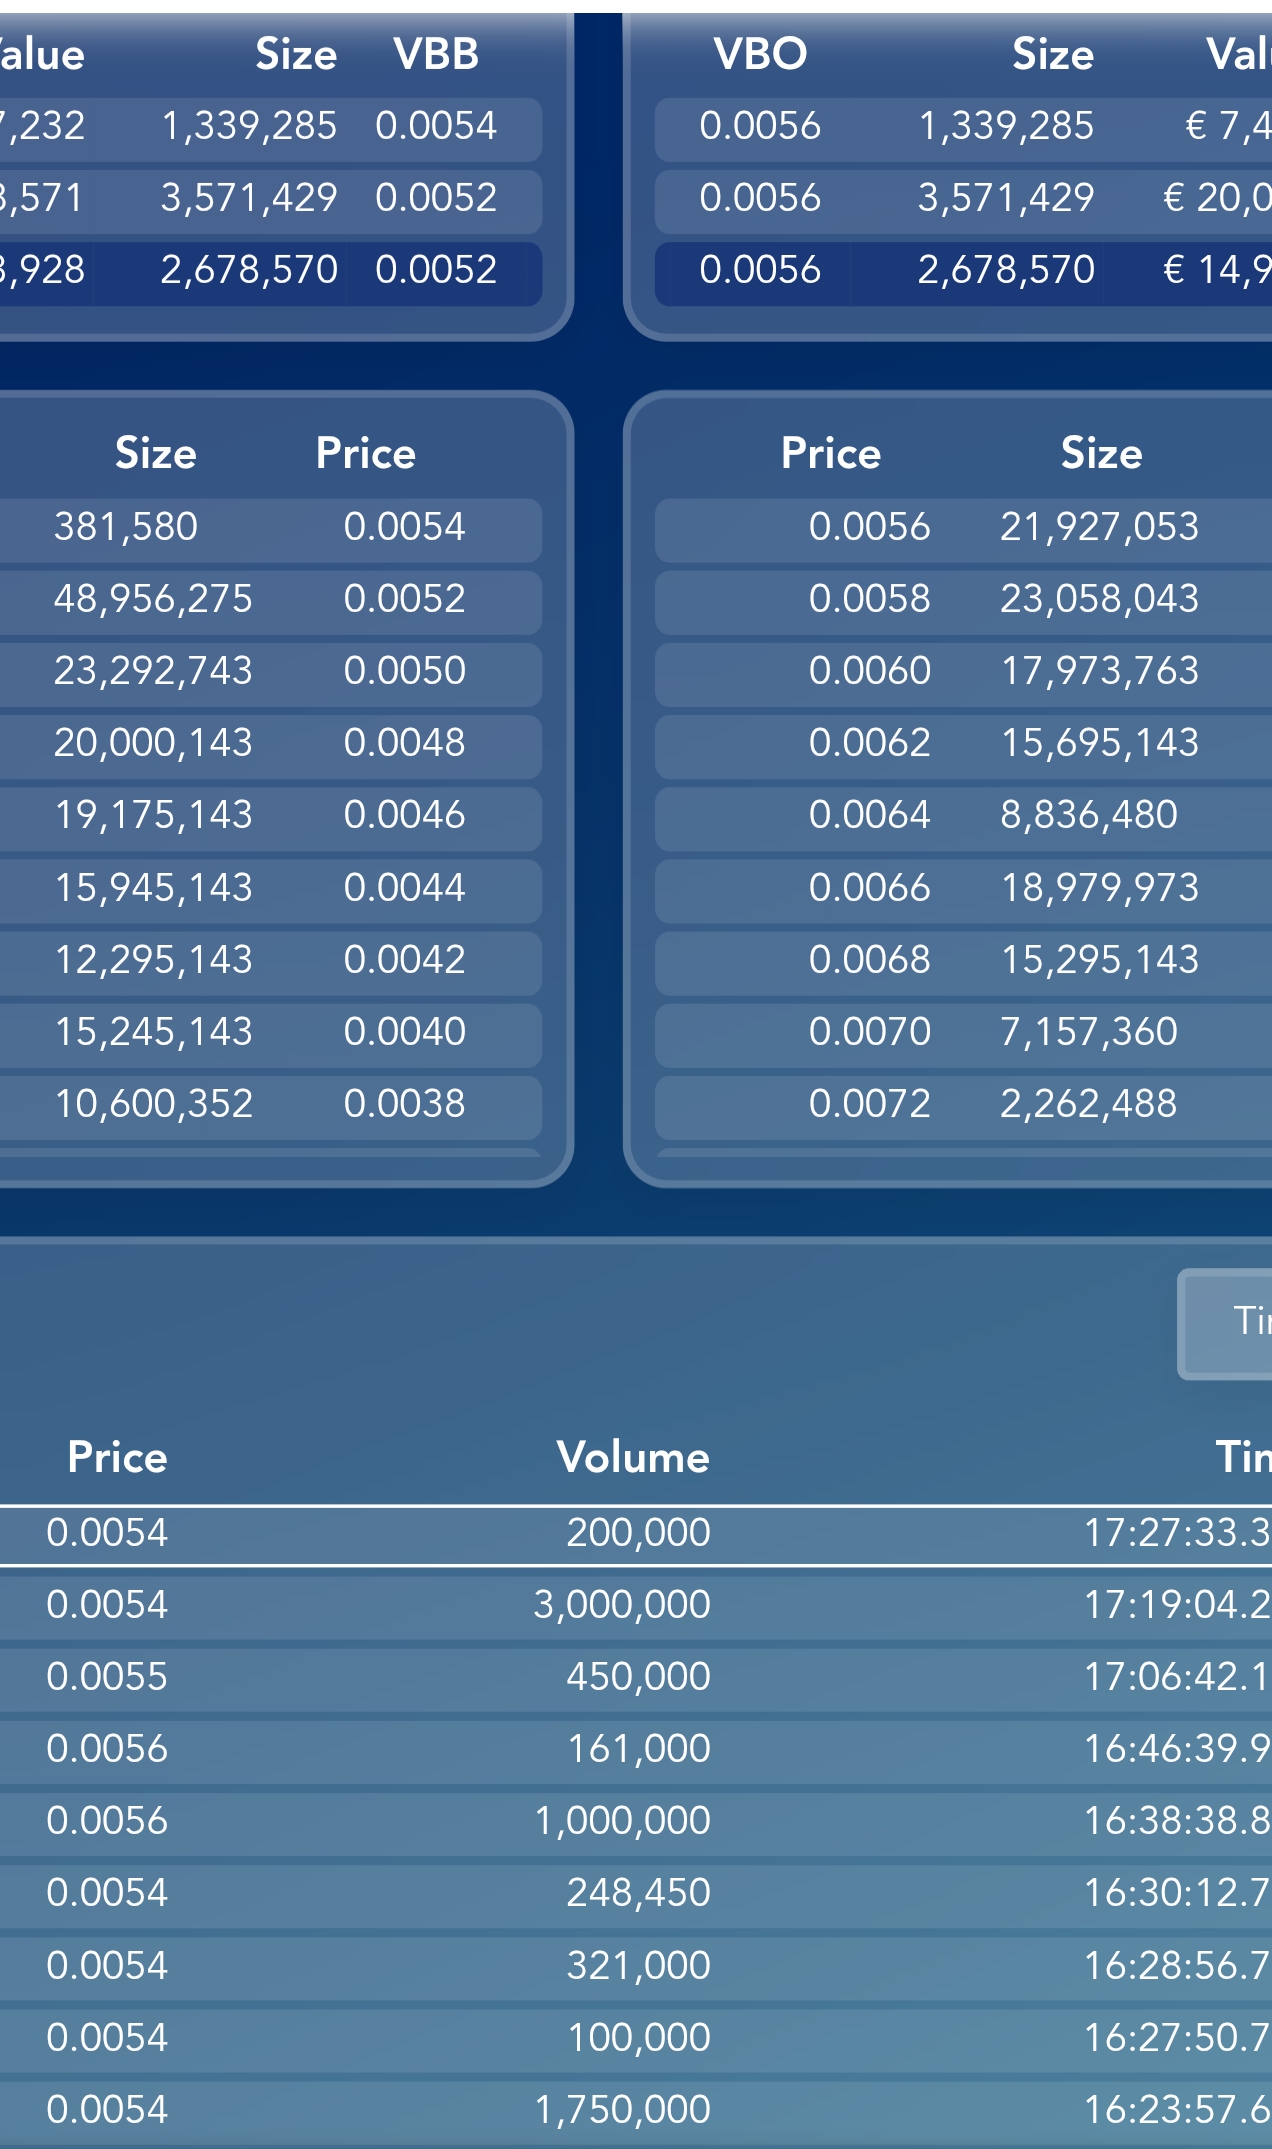Click the VBO column header
This screenshot has height=2149, width=1272.
pyautogui.click(x=760, y=54)
